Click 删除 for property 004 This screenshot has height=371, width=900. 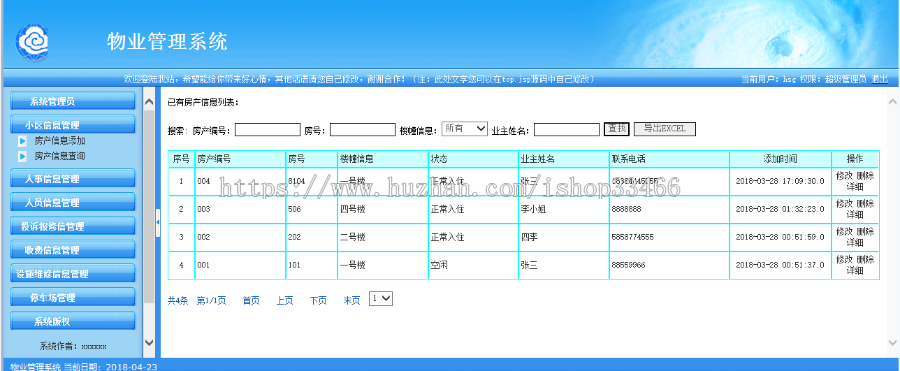866,176
